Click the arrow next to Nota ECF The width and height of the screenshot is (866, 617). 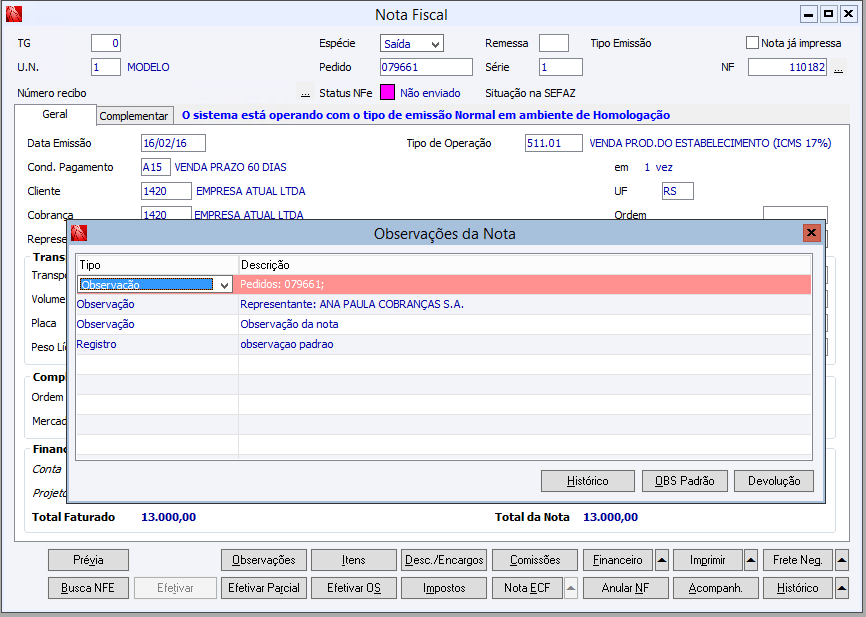pyautogui.click(x=571, y=588)
